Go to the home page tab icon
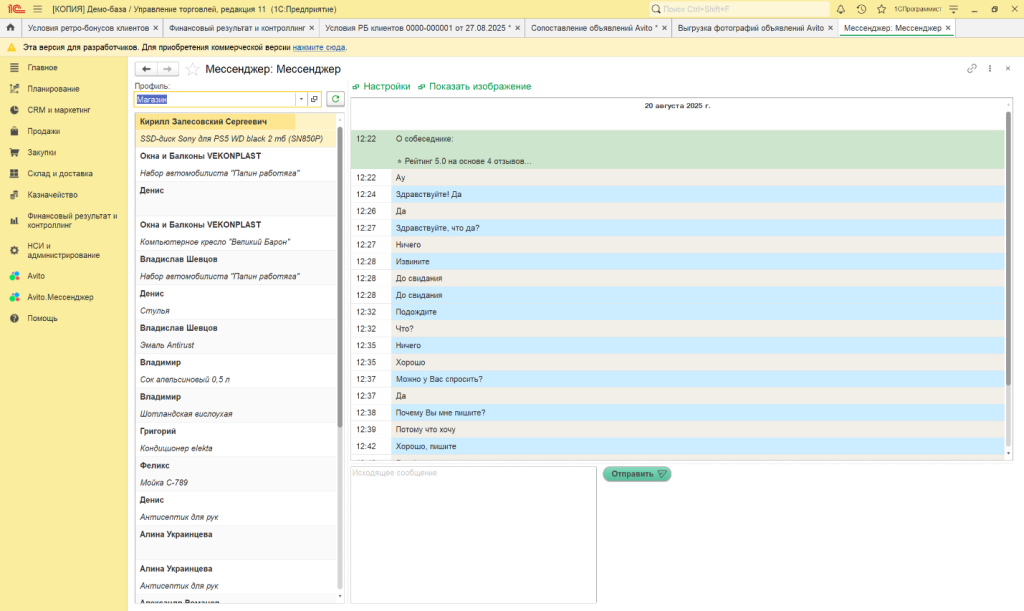Screen dimensions: 1024x611 coord(11,28)
